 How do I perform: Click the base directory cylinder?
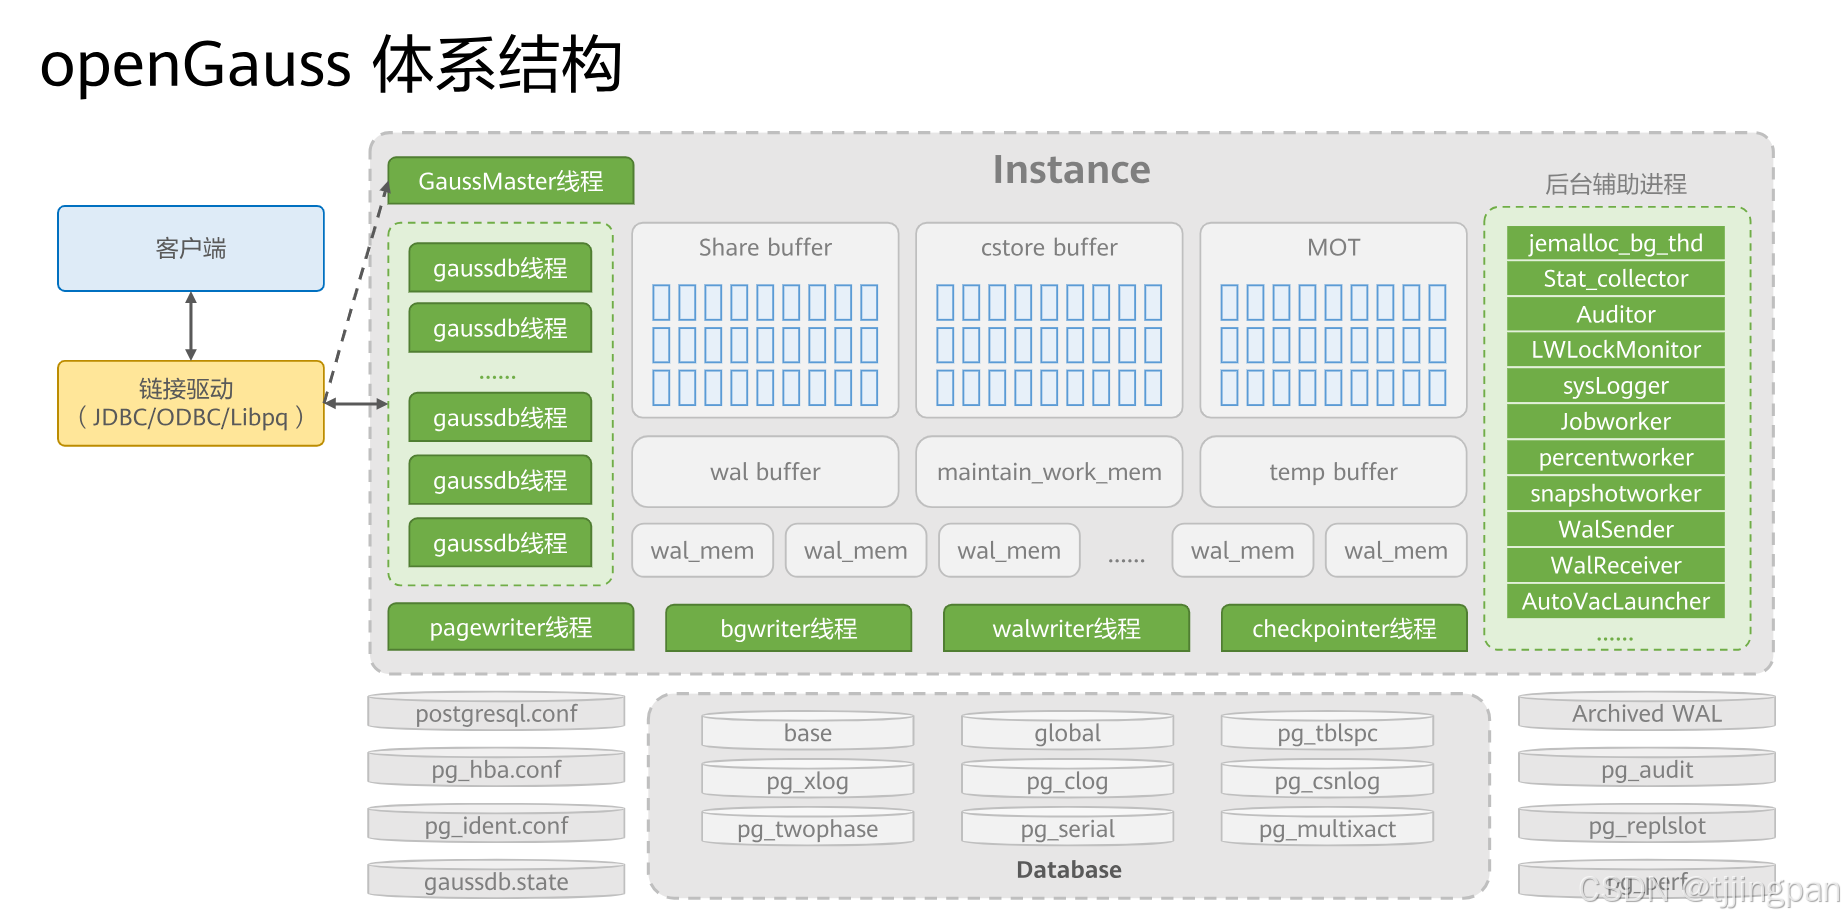coord(808,731)
